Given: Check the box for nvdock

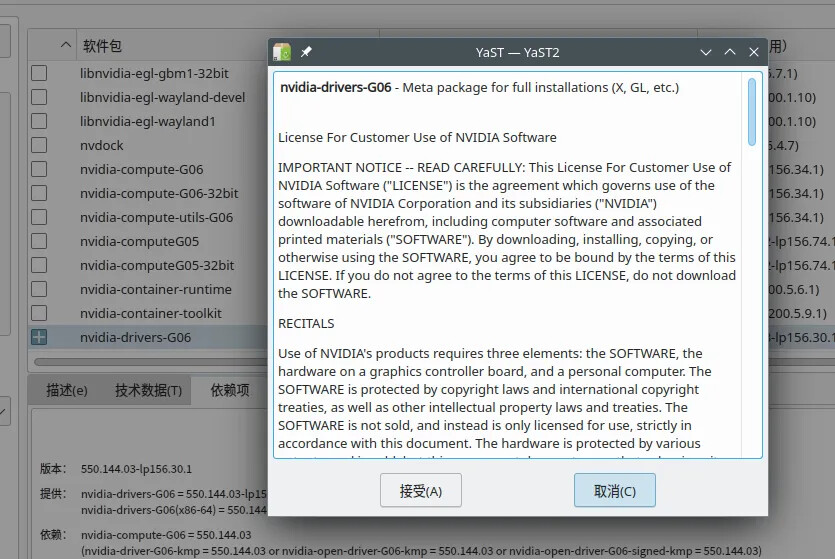Looking at the screenshot, I should pyautogui.click(x=39, y=145).
